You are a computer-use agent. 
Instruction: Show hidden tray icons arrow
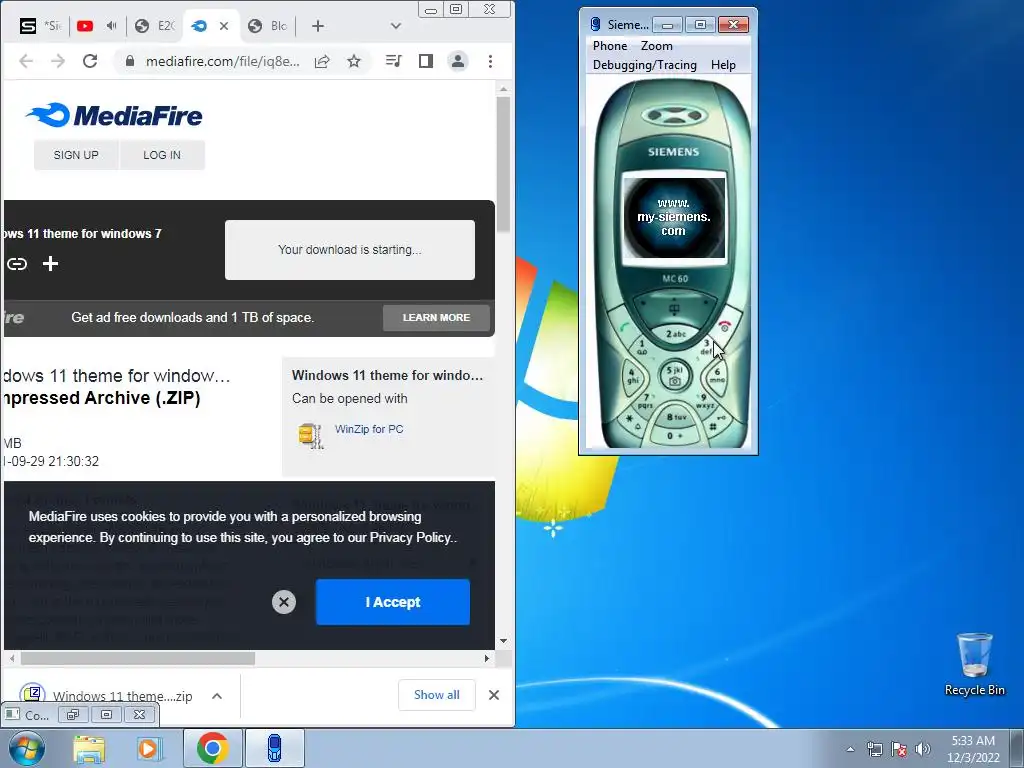[850, 749]
